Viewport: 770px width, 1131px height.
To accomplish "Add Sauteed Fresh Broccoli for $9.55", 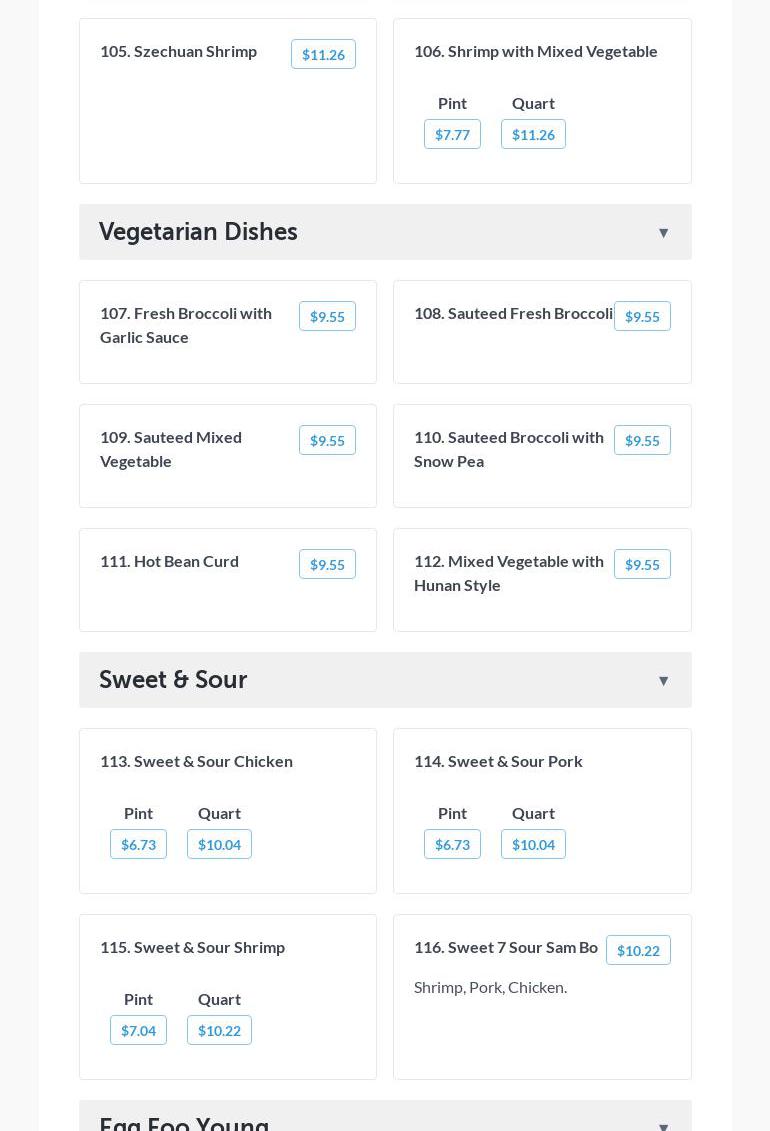I will 642,317.
